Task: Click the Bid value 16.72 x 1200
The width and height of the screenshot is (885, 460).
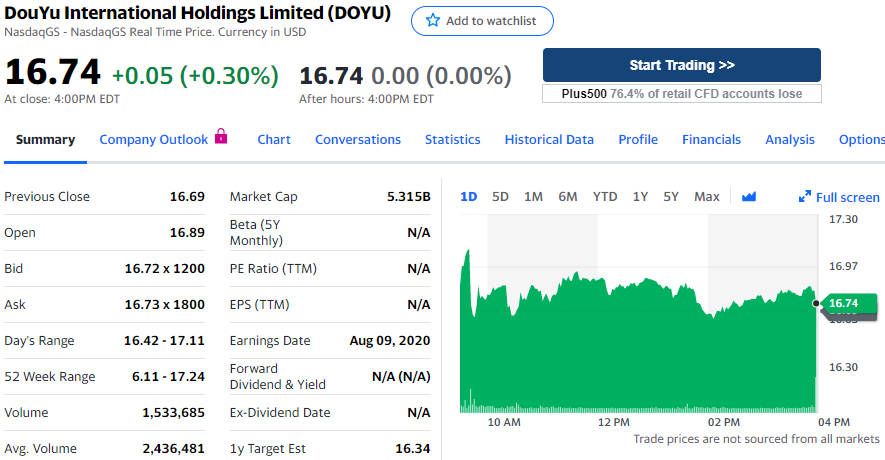Action: point(164,269)
